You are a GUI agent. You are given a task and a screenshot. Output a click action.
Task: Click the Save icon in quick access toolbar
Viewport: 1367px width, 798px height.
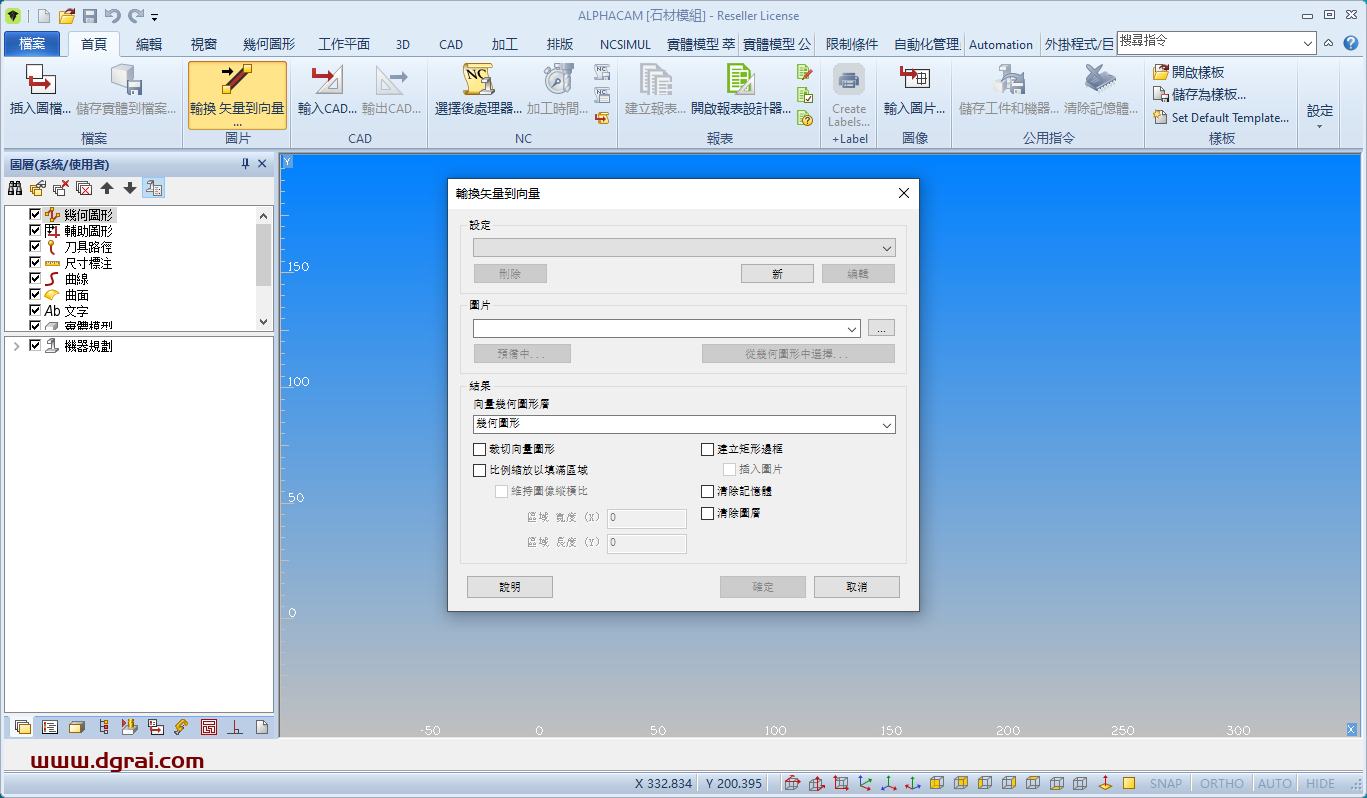89,16
